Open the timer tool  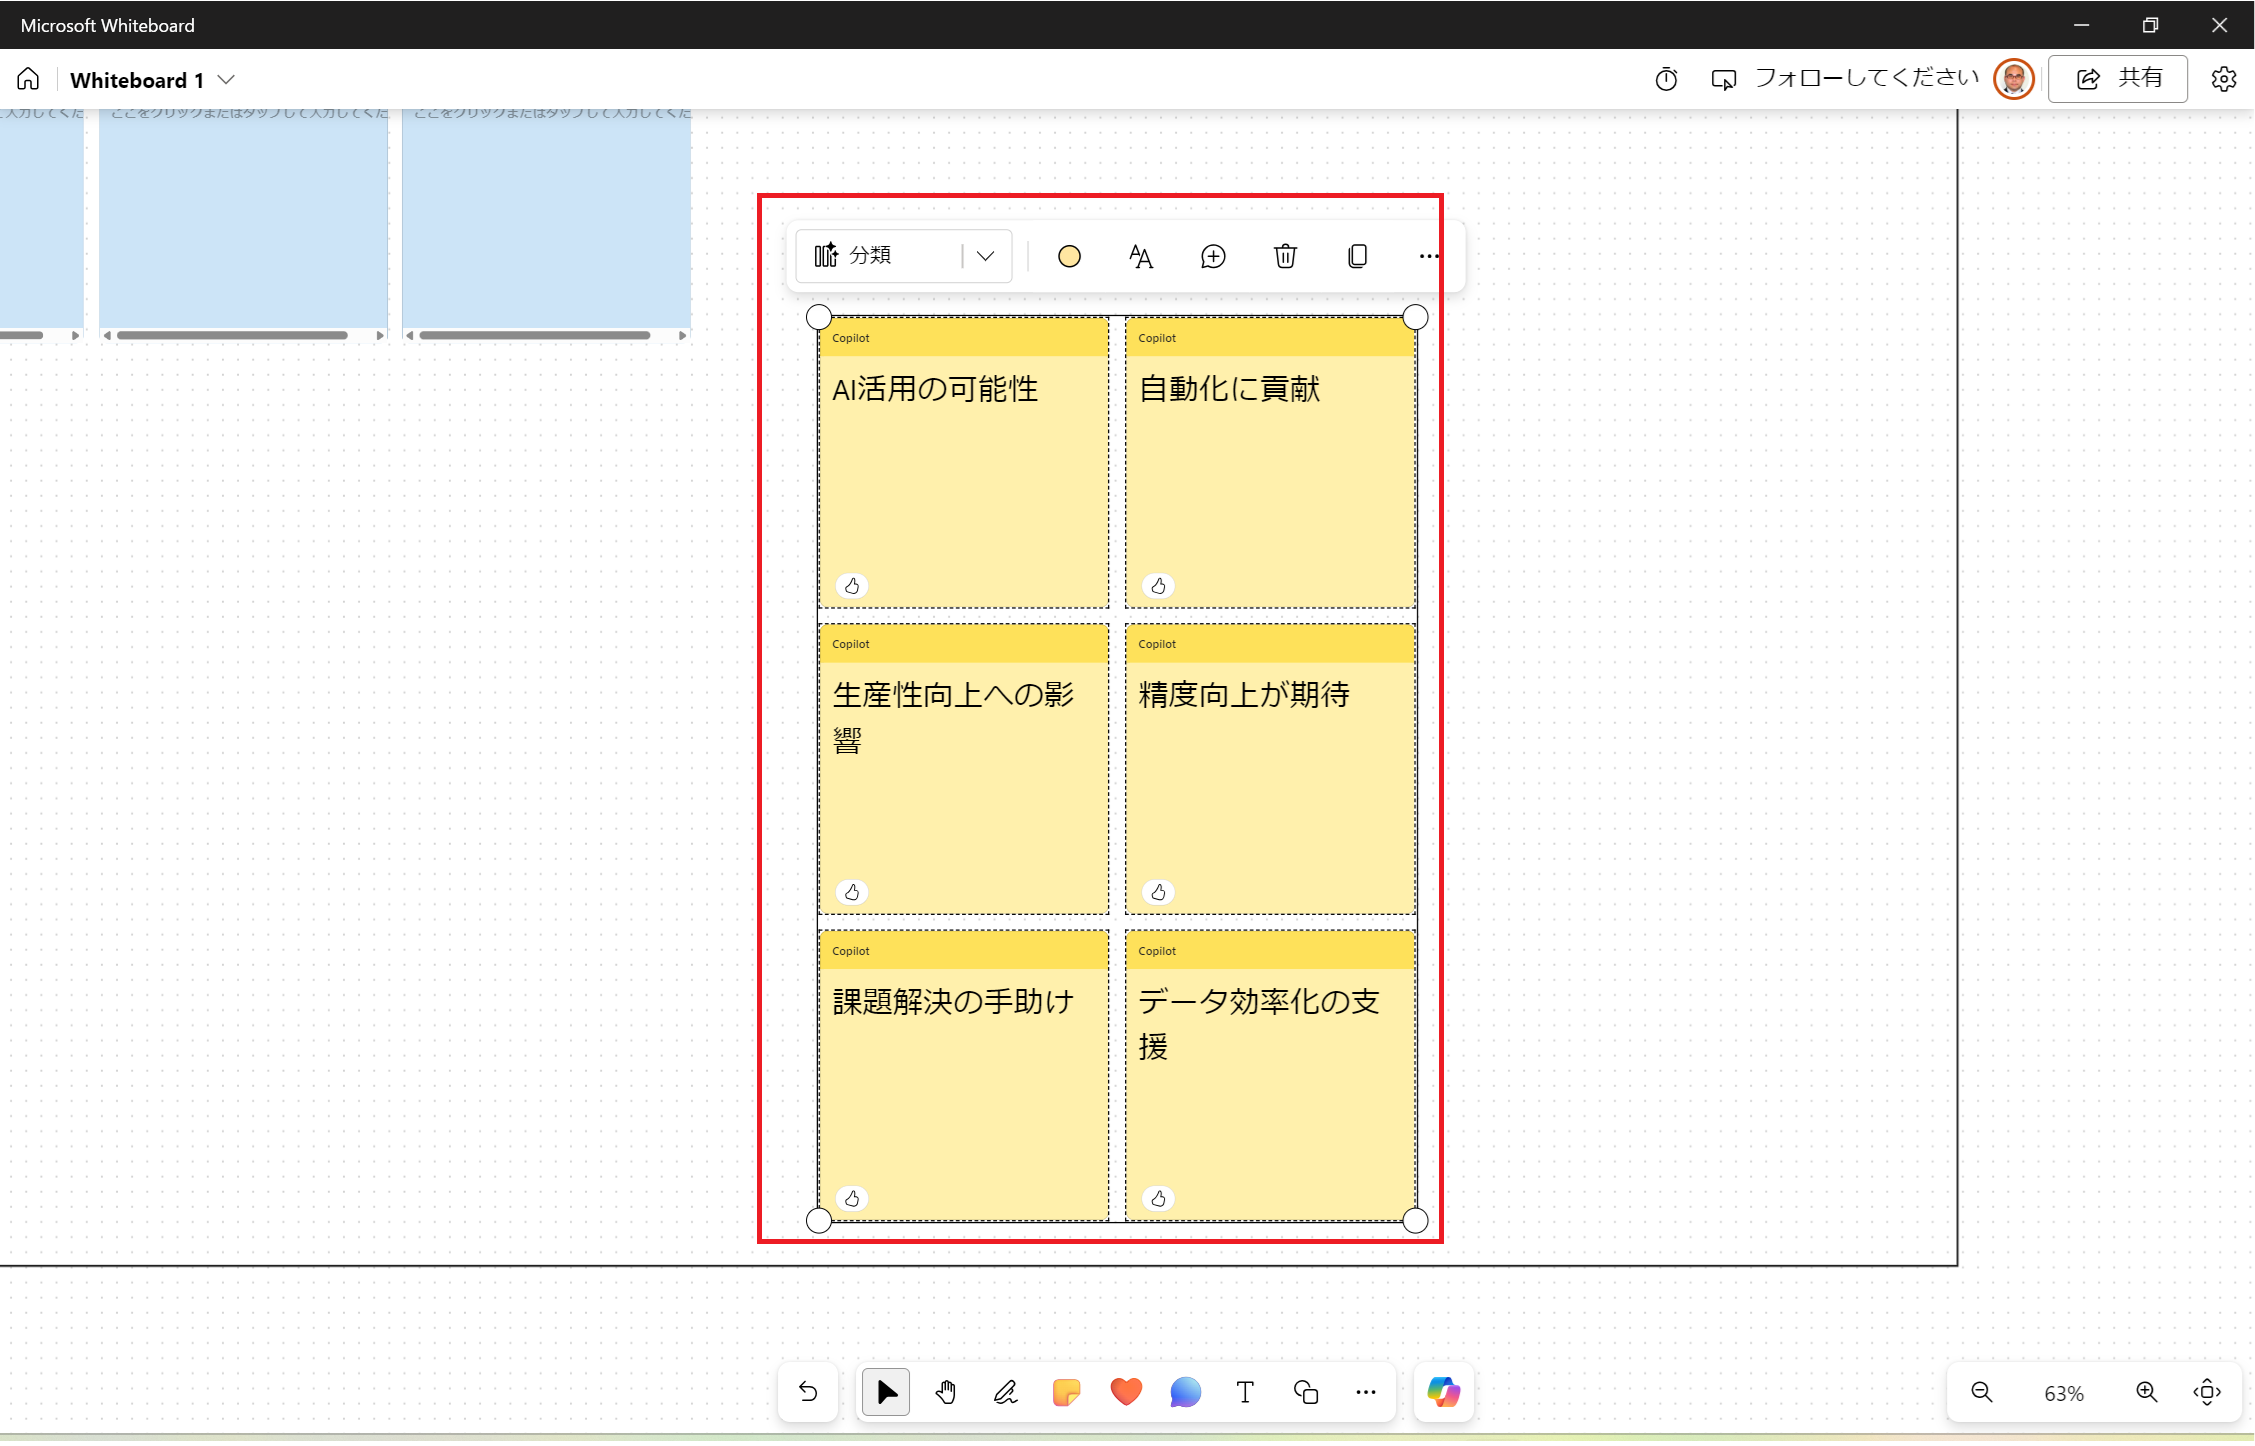pos(1666,79)
